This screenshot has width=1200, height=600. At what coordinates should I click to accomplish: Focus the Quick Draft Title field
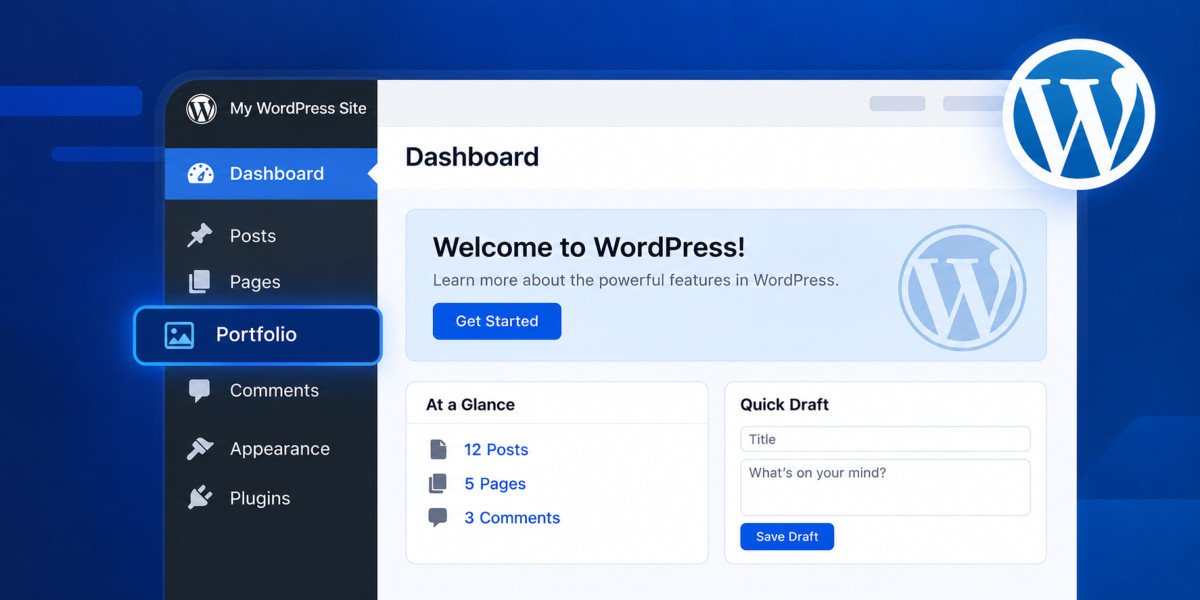point(885,439)
